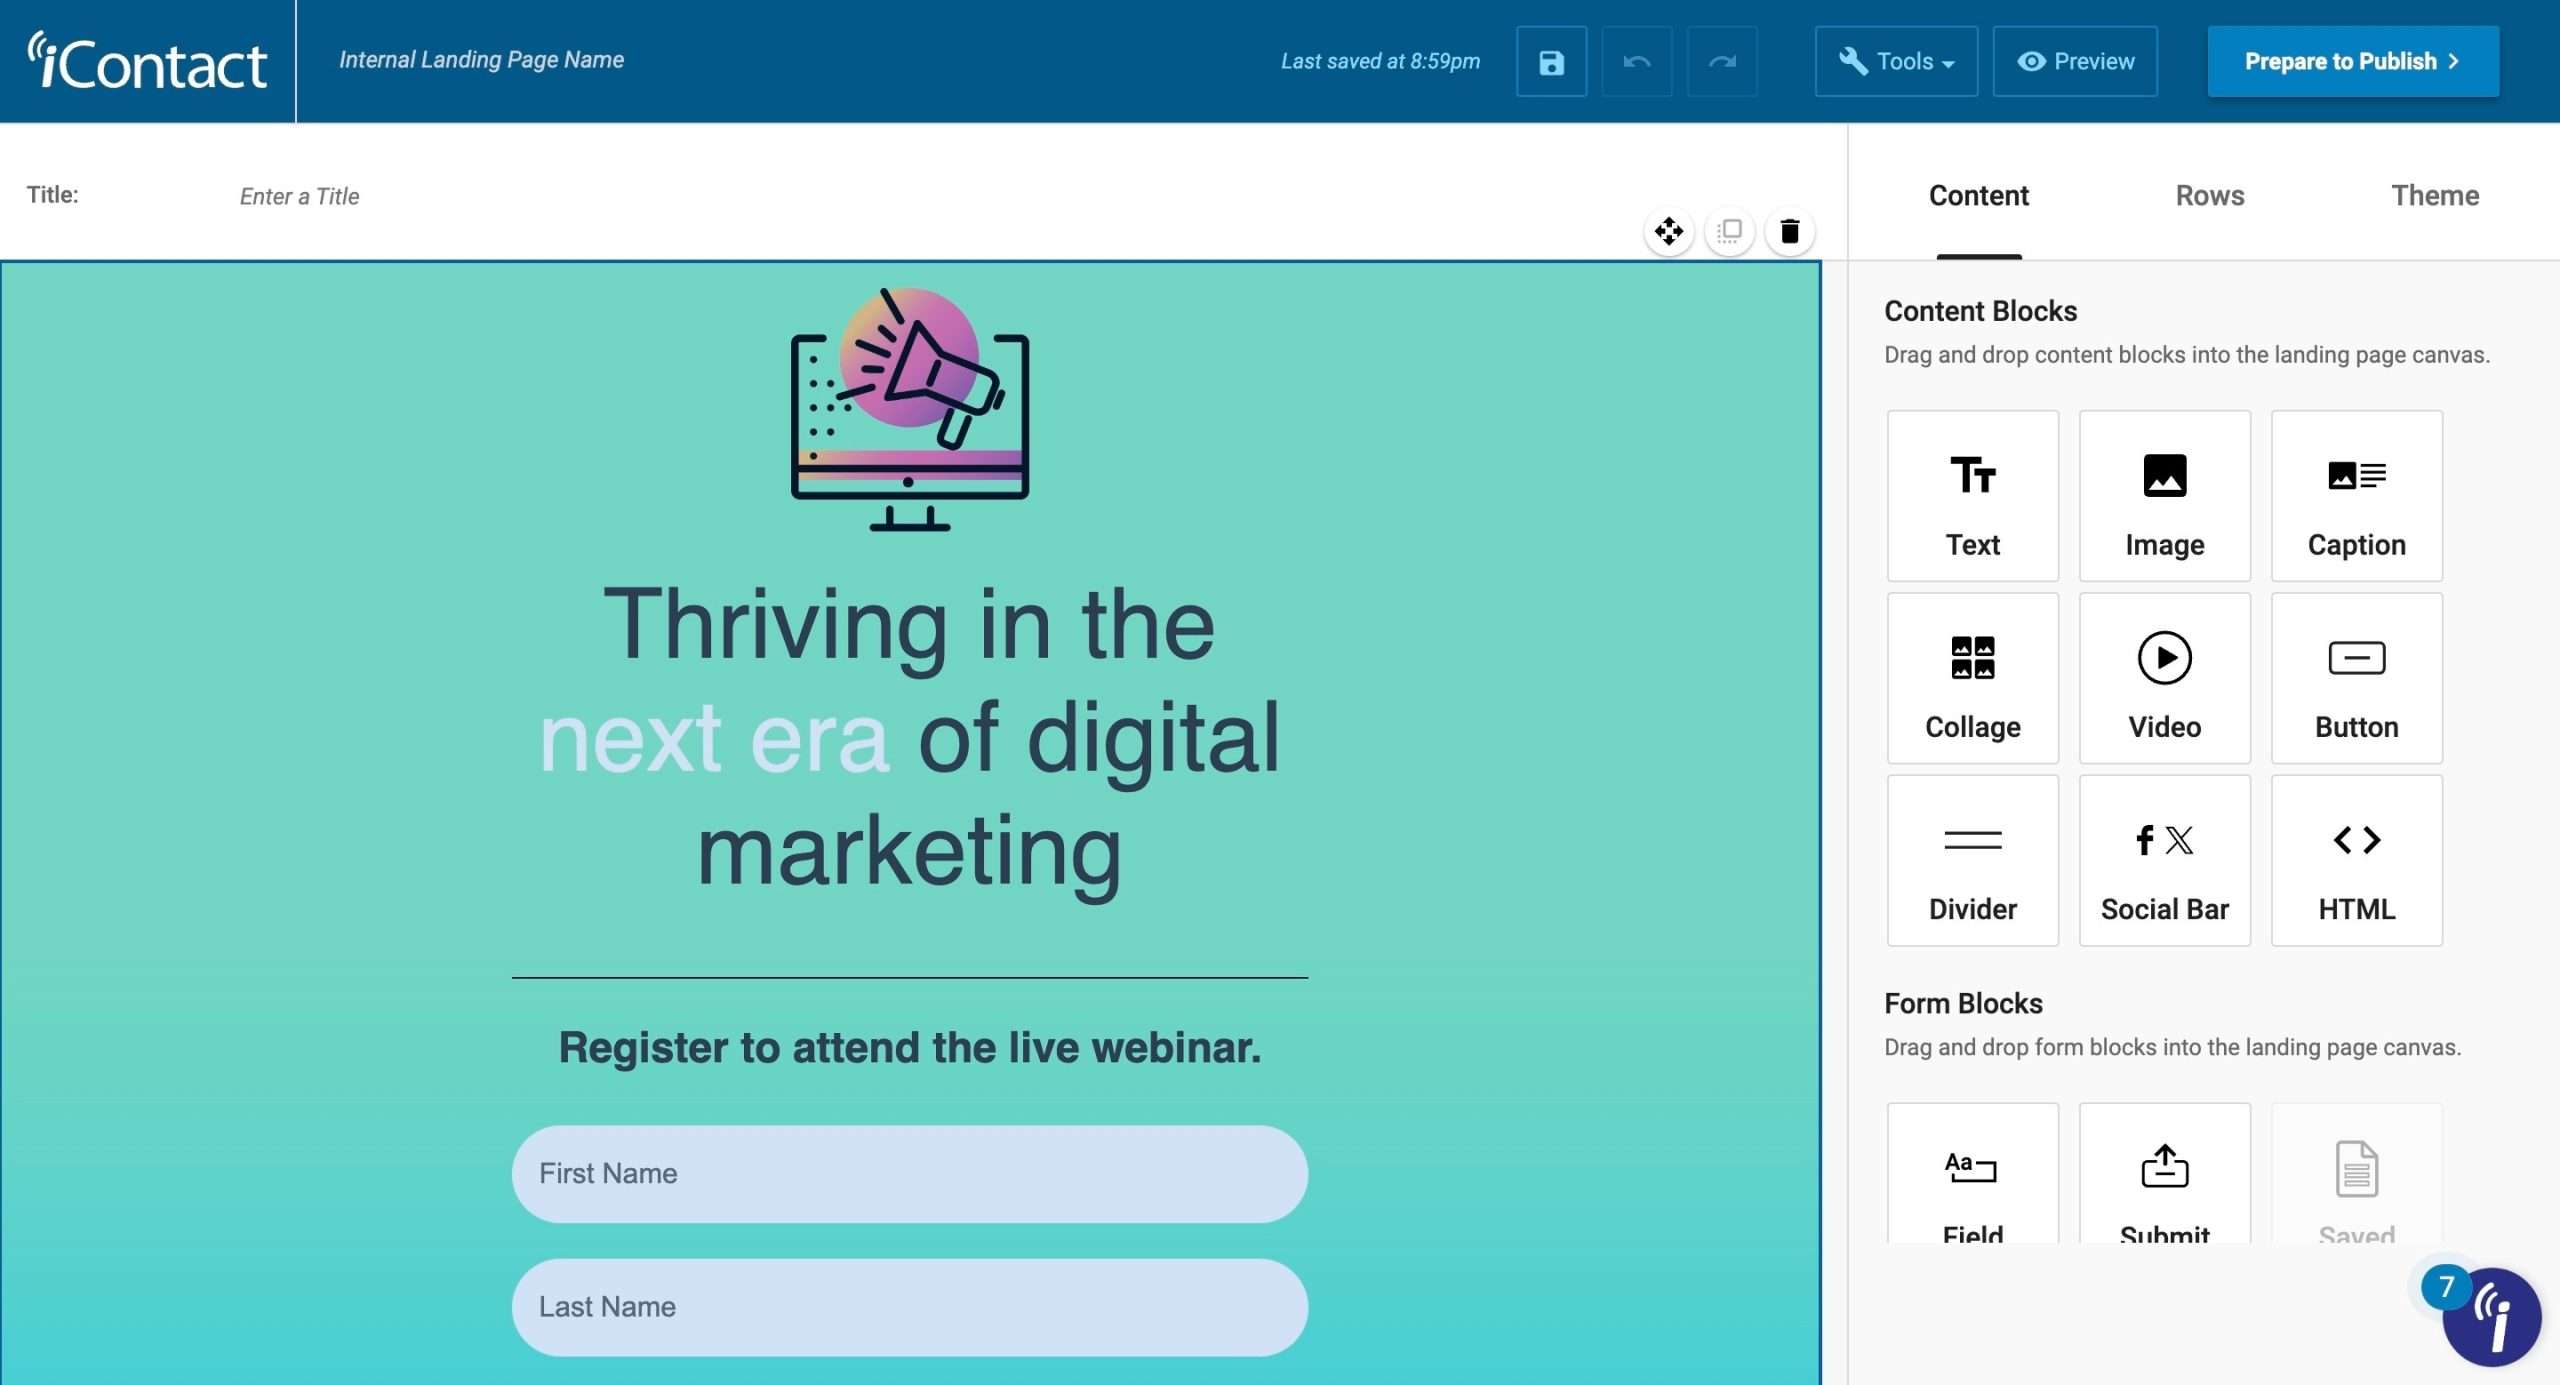Select the move row handle icon

(1668, 231)
